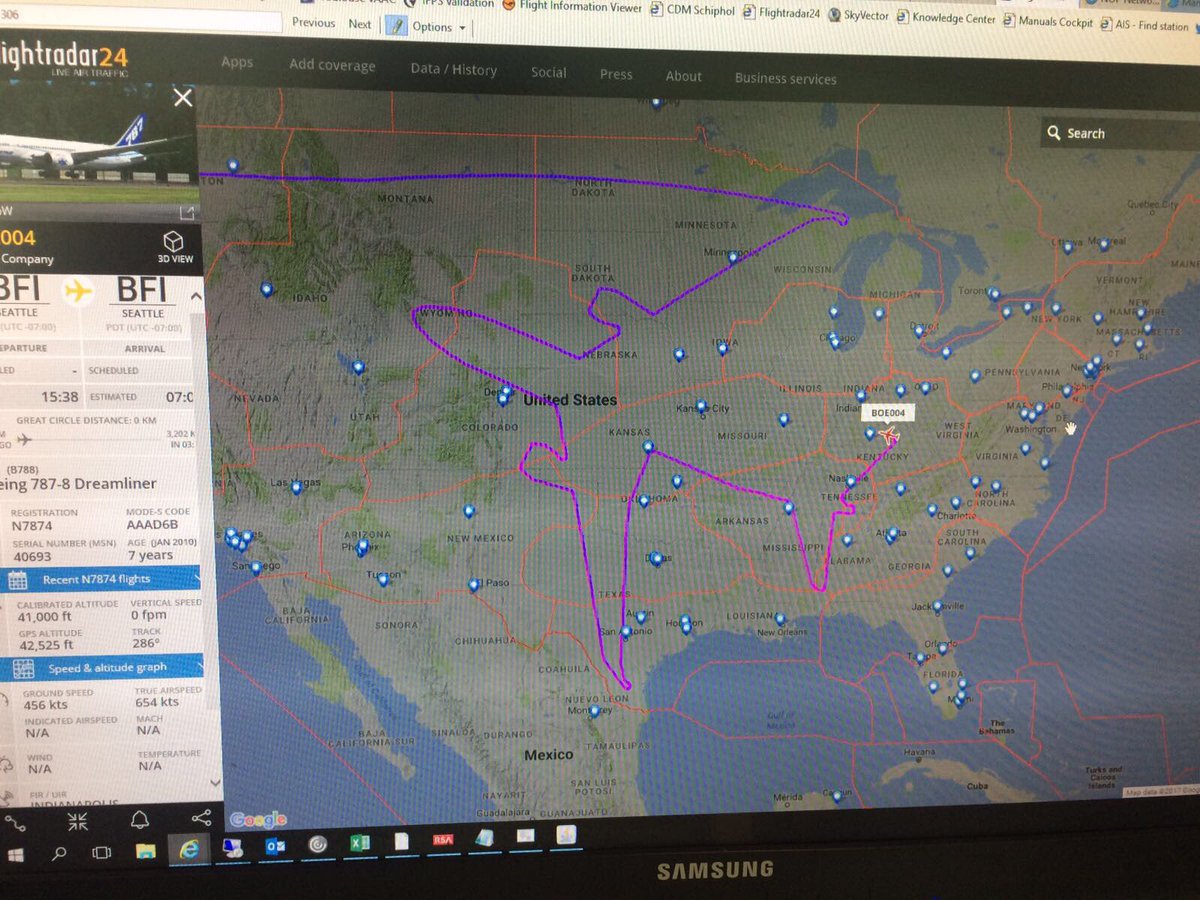Open the Data / History menu

(x=453, y=69)
